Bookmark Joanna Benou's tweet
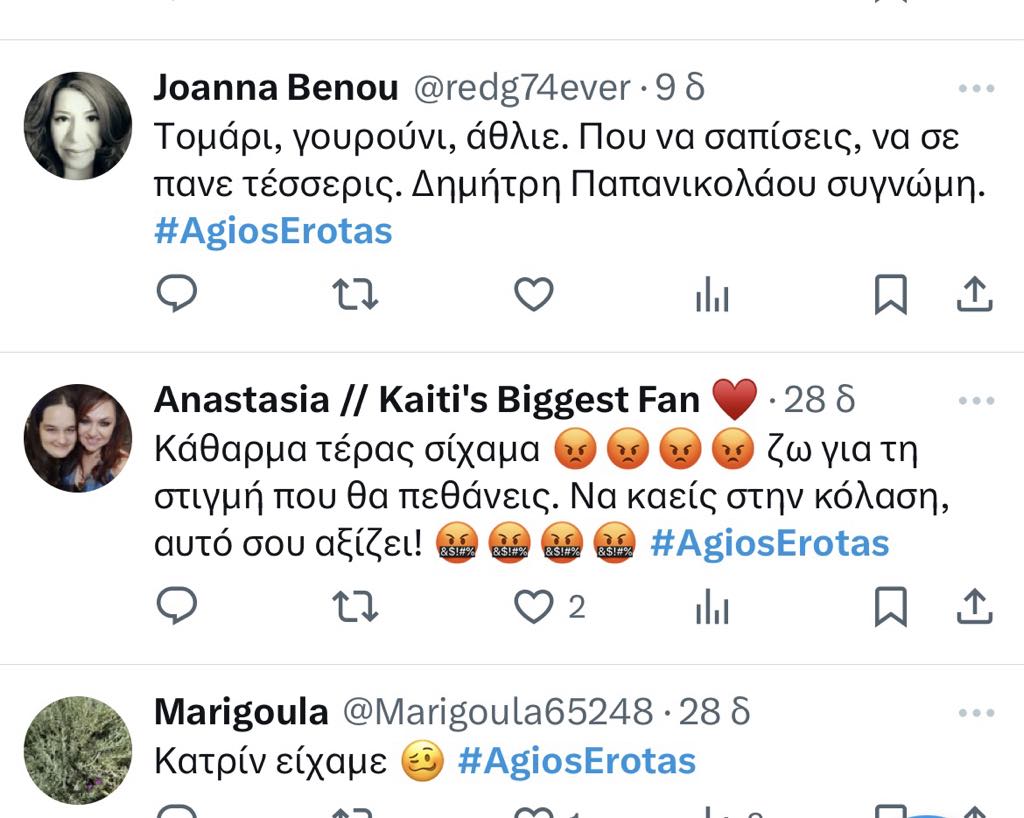 pyautogui.click(x=891, y=294)
